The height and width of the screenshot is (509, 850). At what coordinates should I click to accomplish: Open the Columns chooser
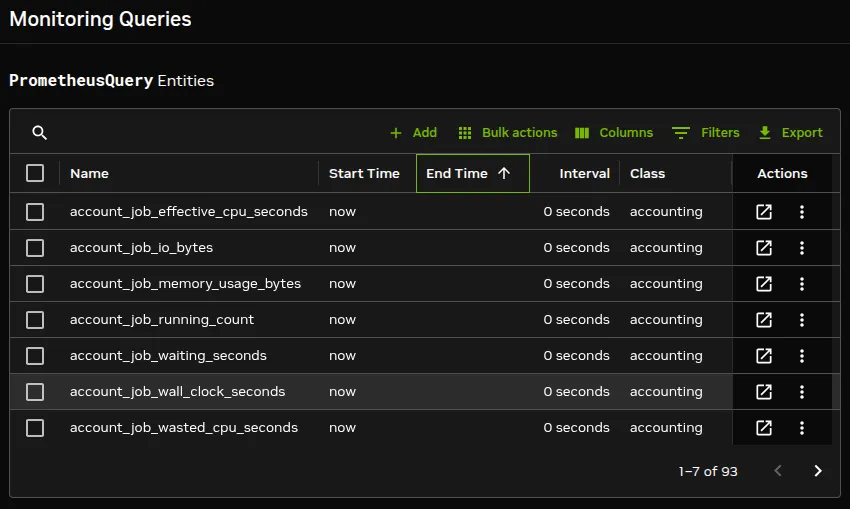coord(614,133)
